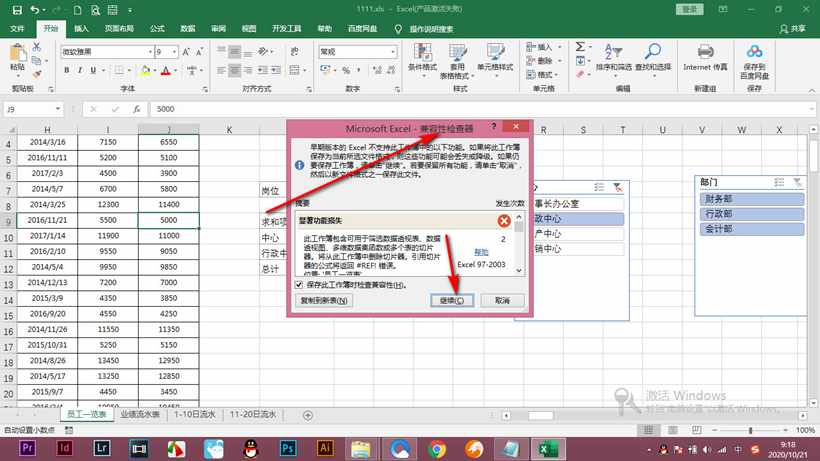Click the fill color highlight swatch
The image size is (820, 461).
tap(145, 70)
